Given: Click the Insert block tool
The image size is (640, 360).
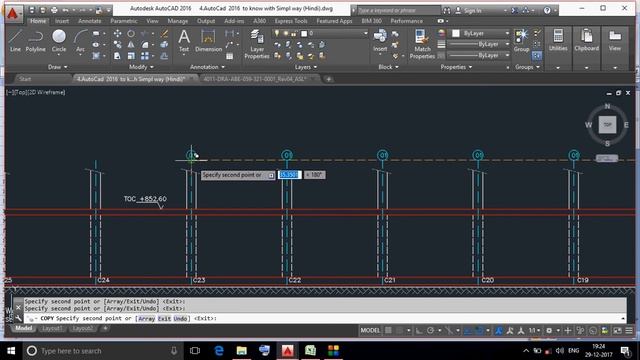Looking at the screenshot, I should point(380,41).
